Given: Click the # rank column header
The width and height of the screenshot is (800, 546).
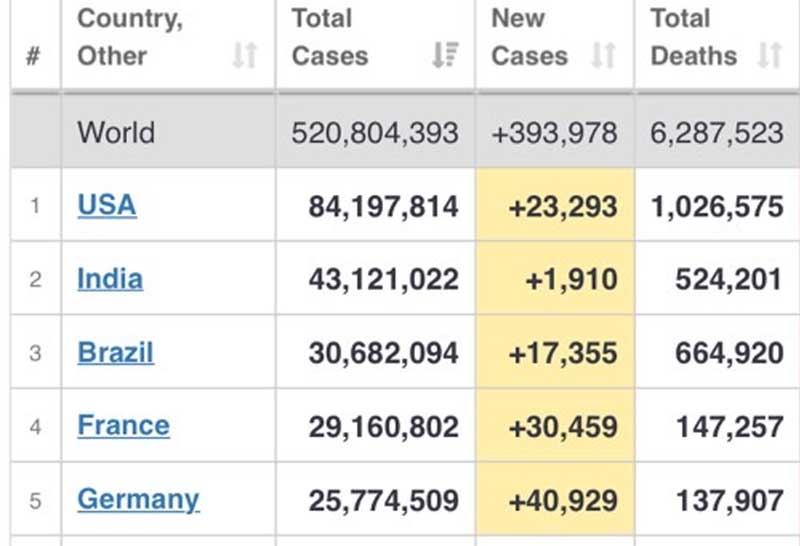Looking at the screenshot, I should [34, 56].
